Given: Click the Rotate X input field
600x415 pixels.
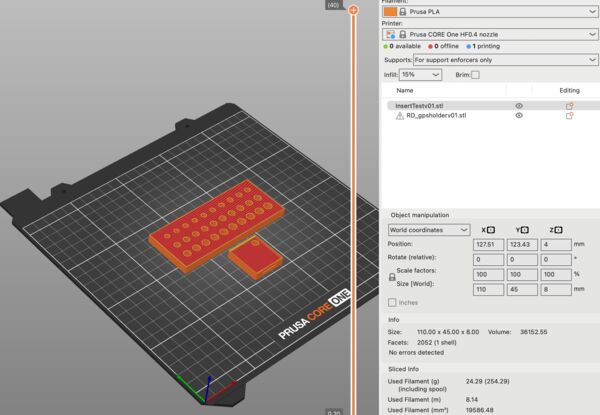Looking at the screenshot, I should click(x=488, y=260).
